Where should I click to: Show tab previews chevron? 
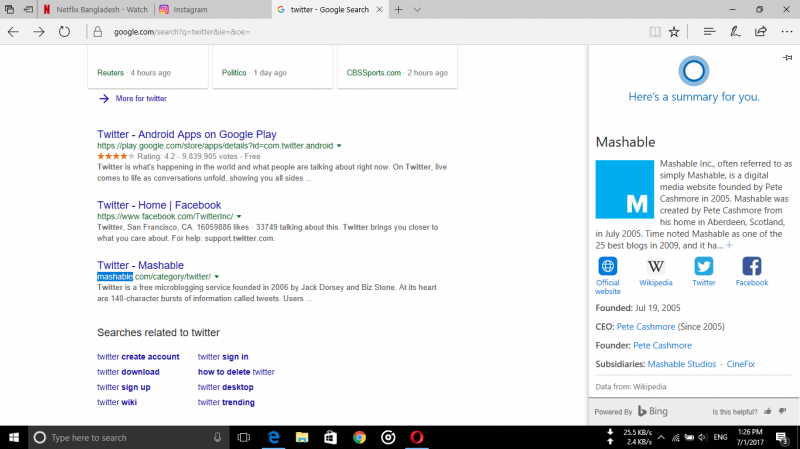417,9
